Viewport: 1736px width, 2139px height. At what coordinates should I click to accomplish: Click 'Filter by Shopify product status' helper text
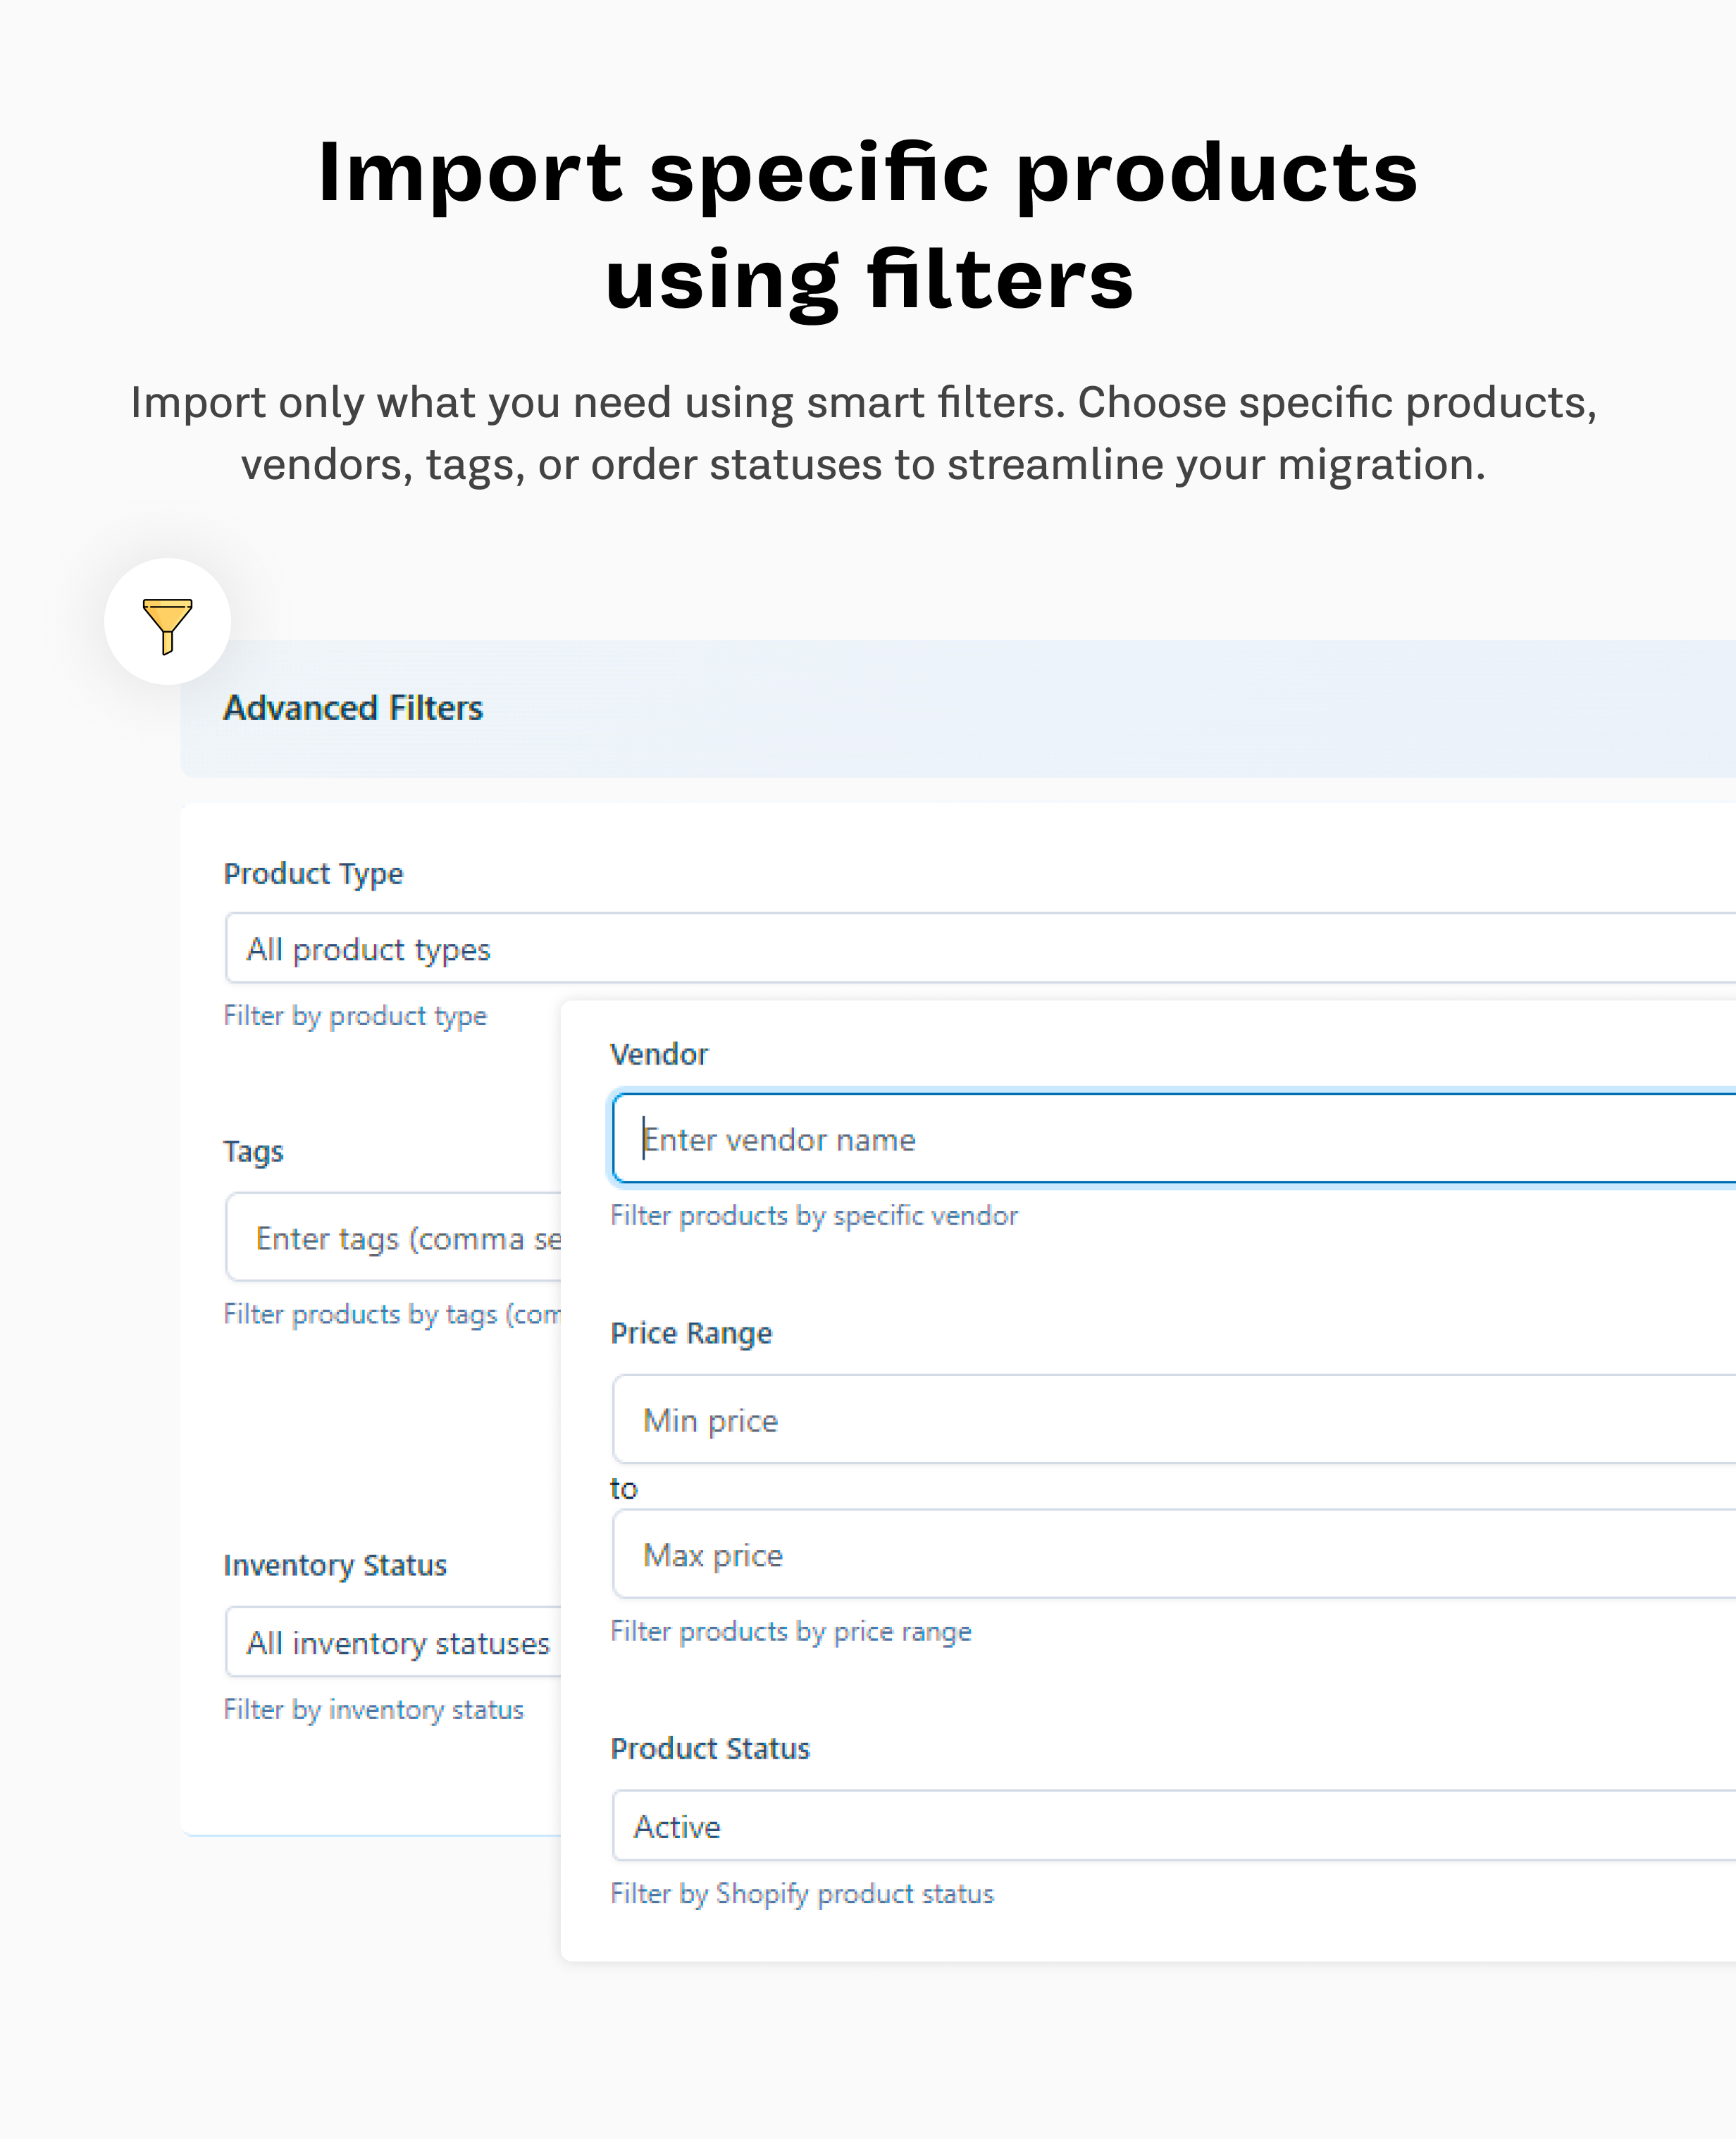coord(802,1893)
